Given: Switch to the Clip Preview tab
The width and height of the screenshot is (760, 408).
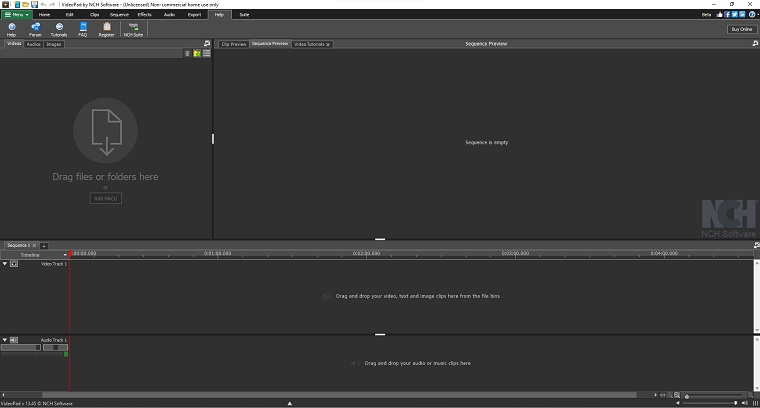Looking at the screenshot, I should click(x=234, y=44).
